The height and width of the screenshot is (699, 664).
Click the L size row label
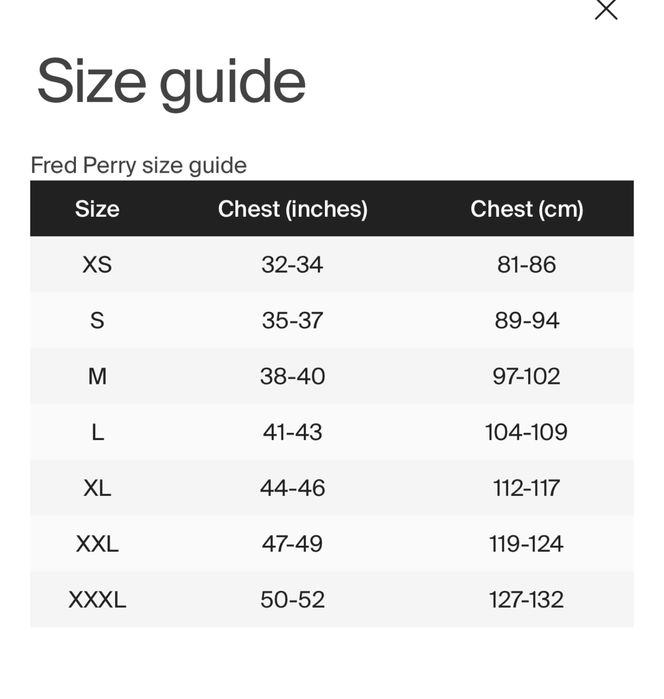pos(97,432)
